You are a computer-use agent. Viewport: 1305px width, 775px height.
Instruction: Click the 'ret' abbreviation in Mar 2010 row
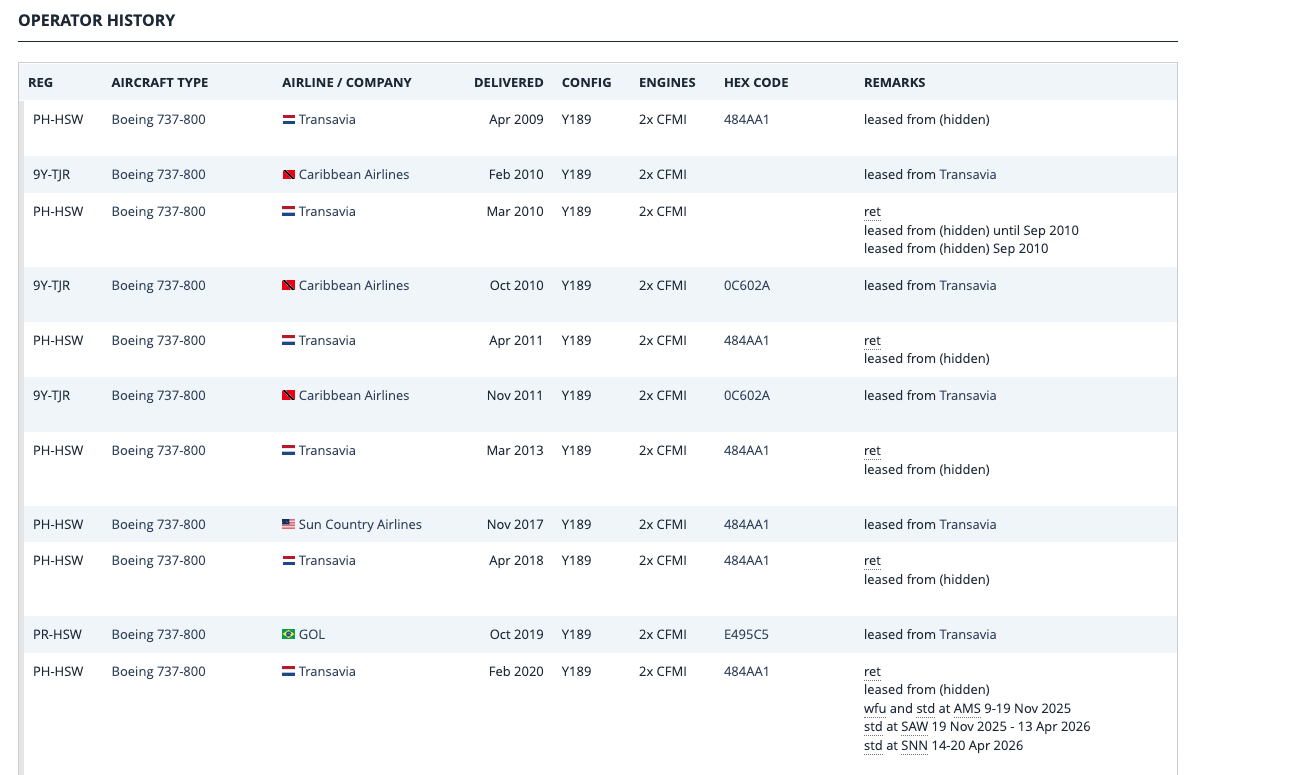point(872,212)
